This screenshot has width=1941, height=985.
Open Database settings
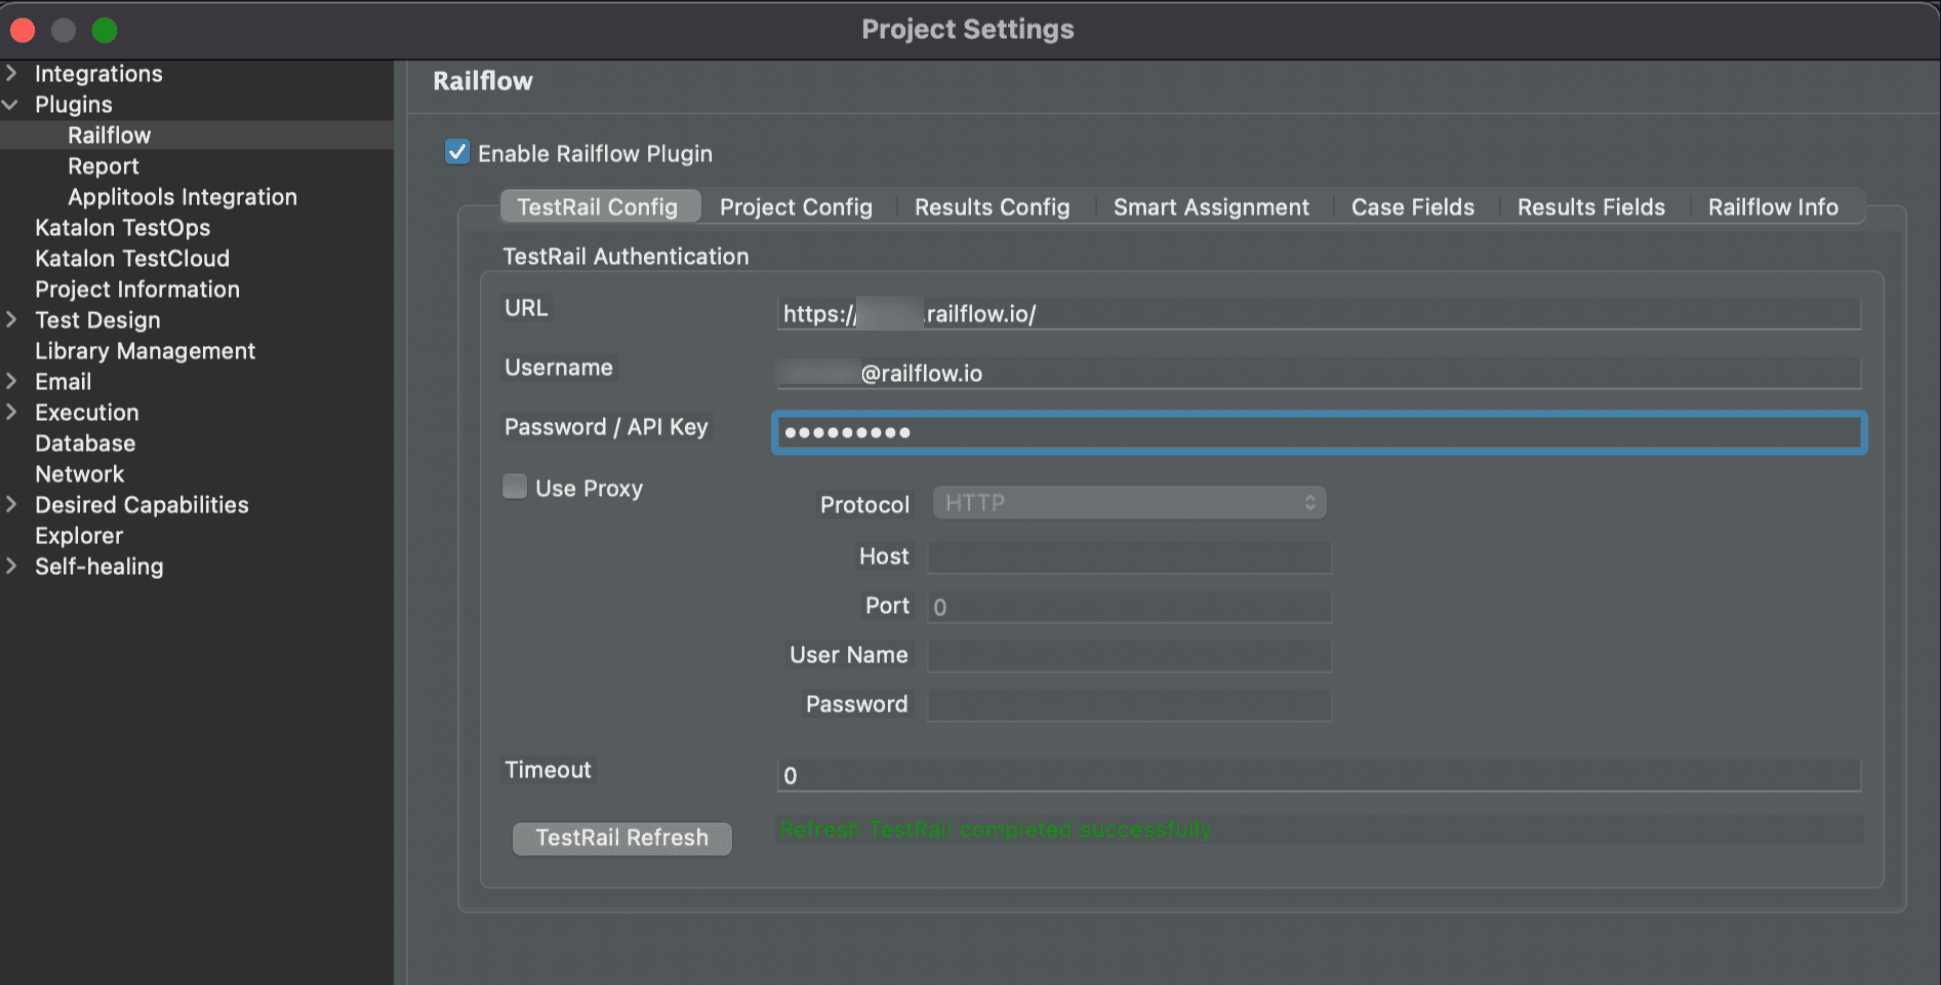click(85, 443)
